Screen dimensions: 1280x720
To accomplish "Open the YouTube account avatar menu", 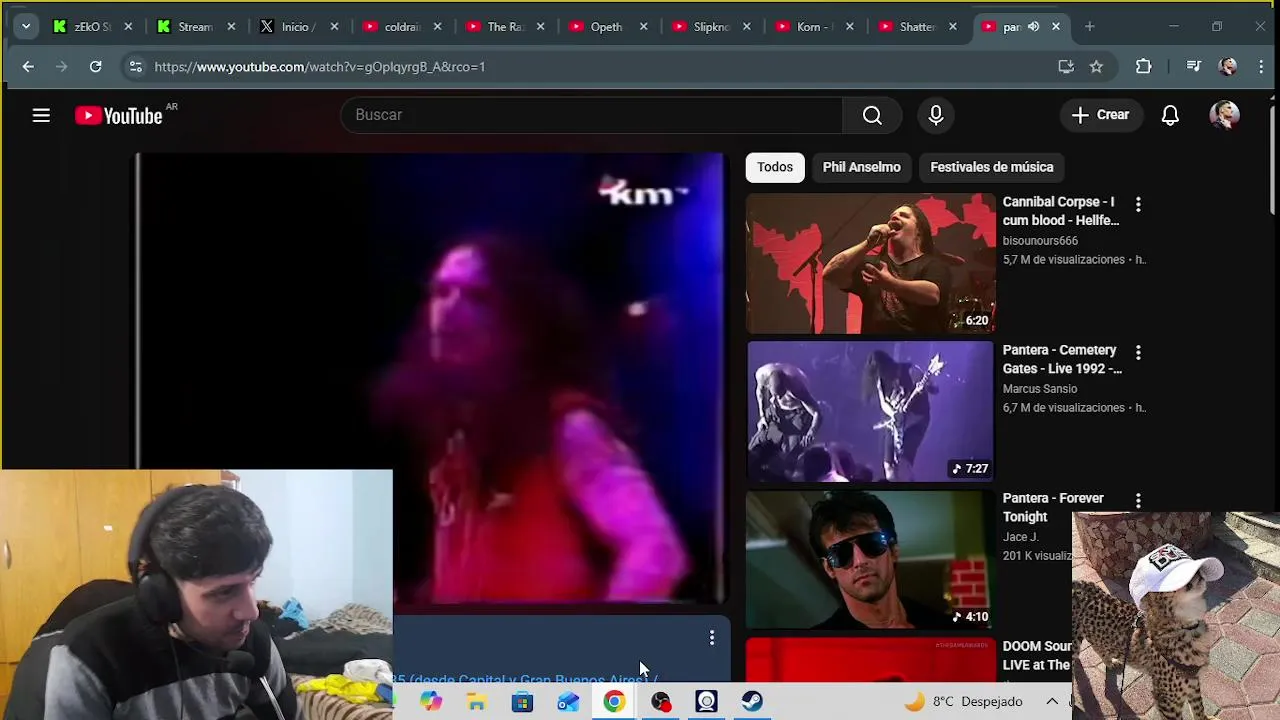I will click(x=1225, y=115).
